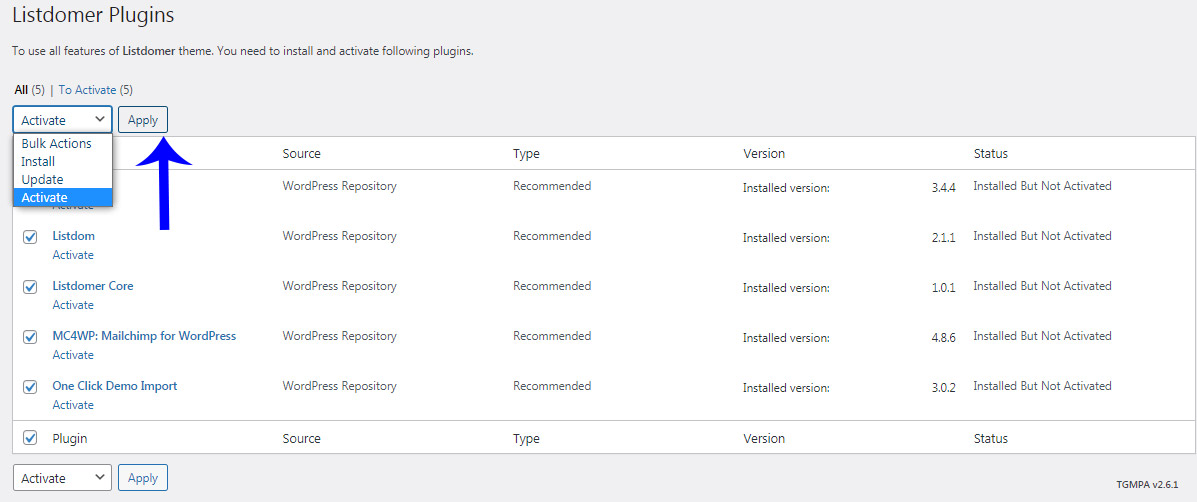Screen dimensions: 1197x502
Task: Select highlighted 'Activate' option in dropdown list
Action: [44, 198]
